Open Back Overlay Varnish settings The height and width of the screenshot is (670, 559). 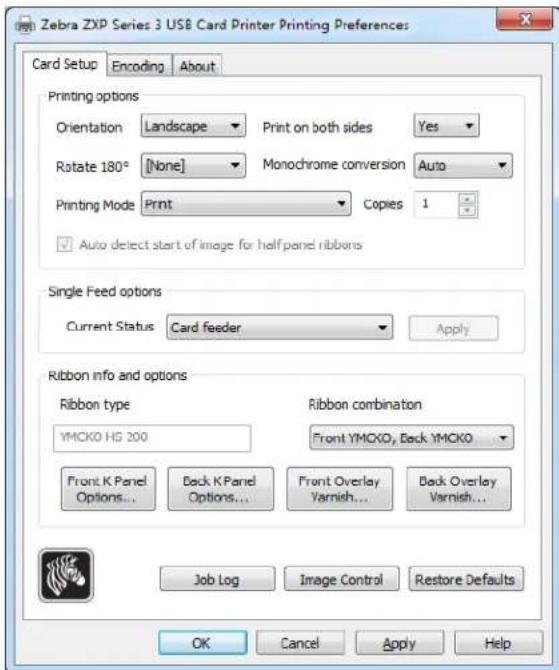click(x=459, y=489)
